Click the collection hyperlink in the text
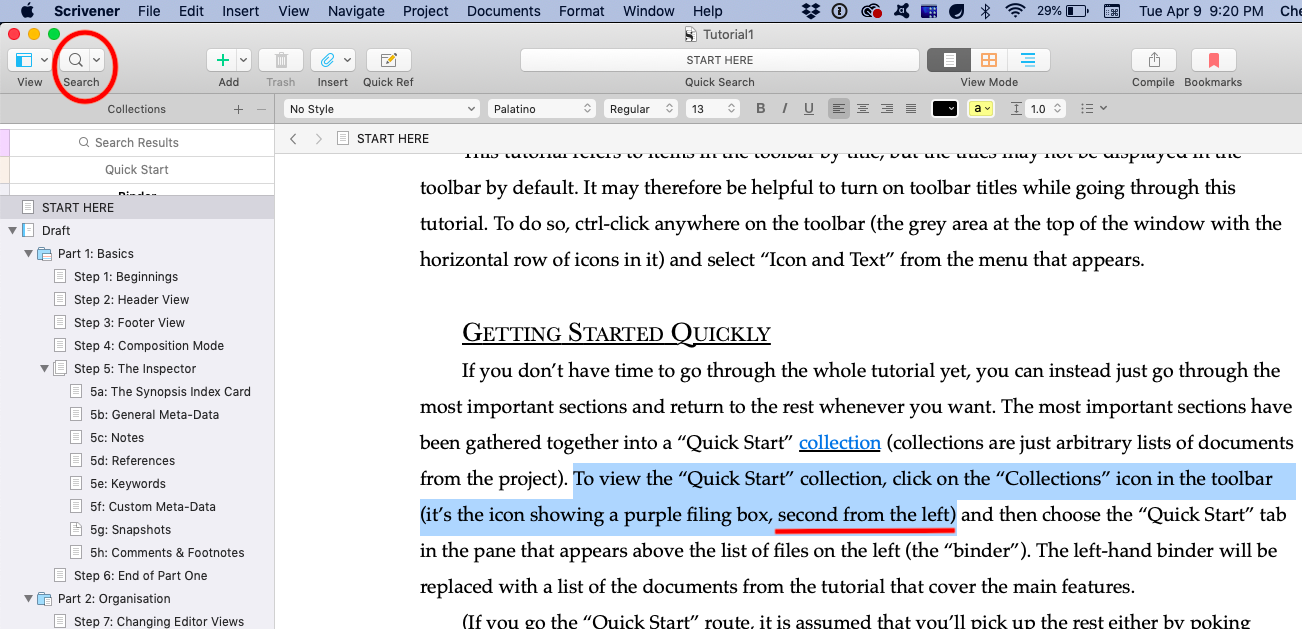1302x629 pixels. coord(839,442)
